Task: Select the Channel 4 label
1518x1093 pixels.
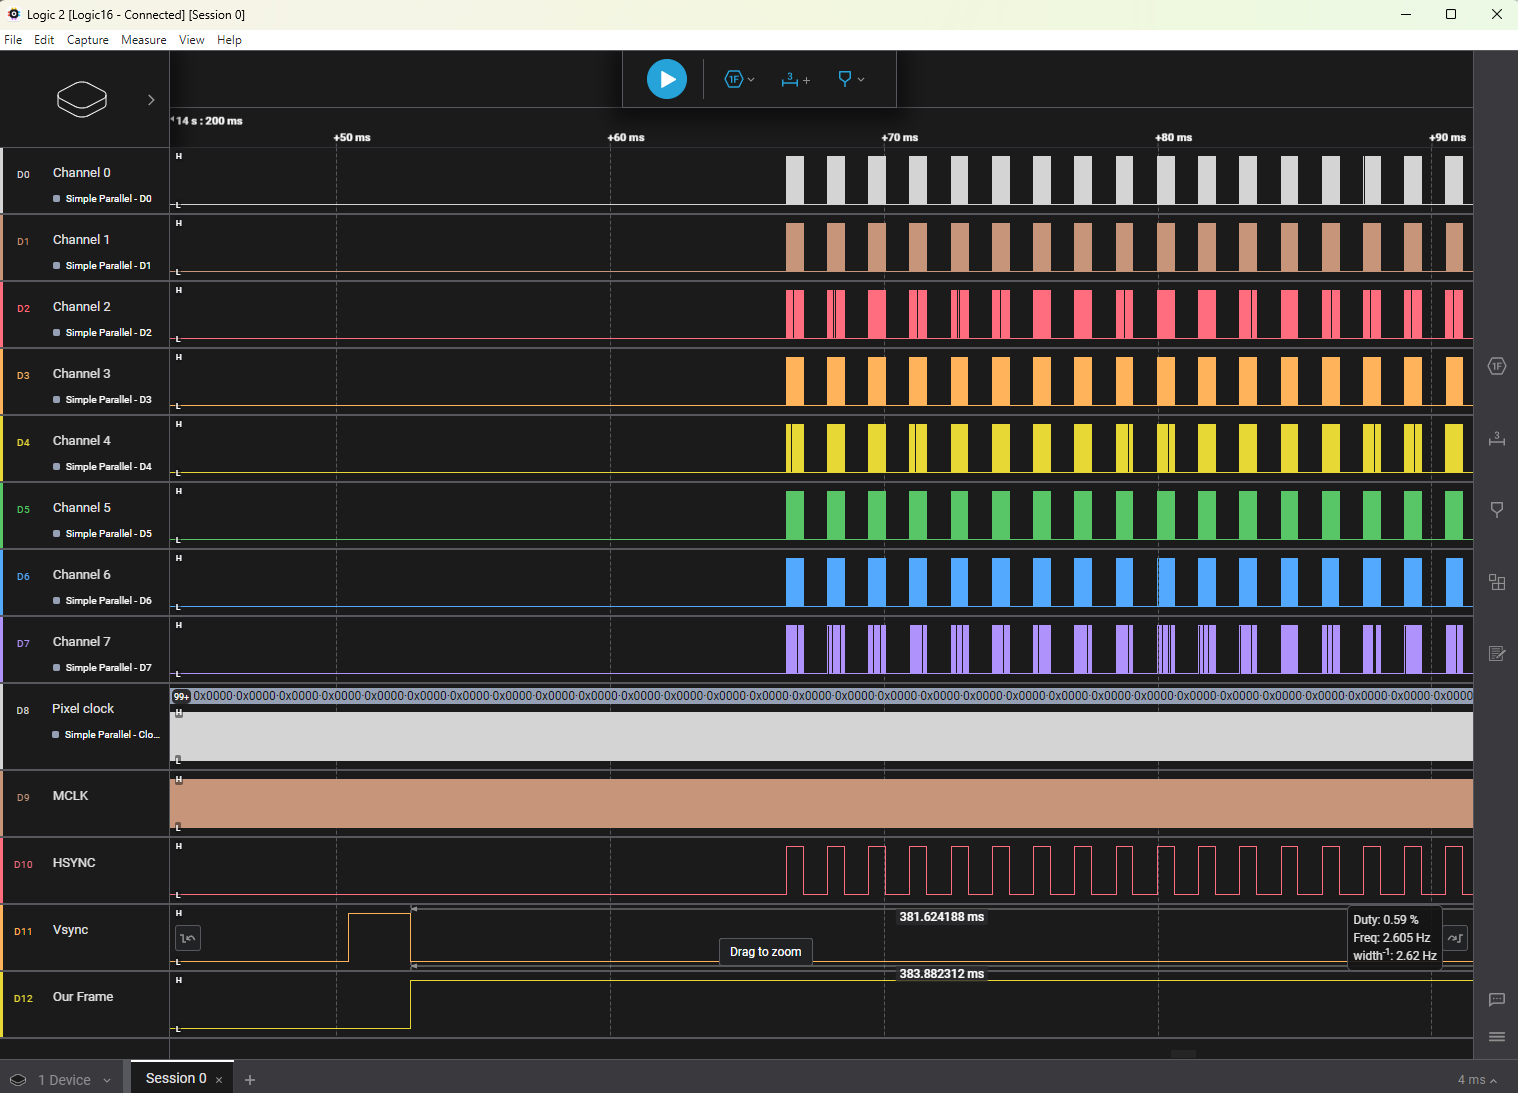Action: pos(82,441)
